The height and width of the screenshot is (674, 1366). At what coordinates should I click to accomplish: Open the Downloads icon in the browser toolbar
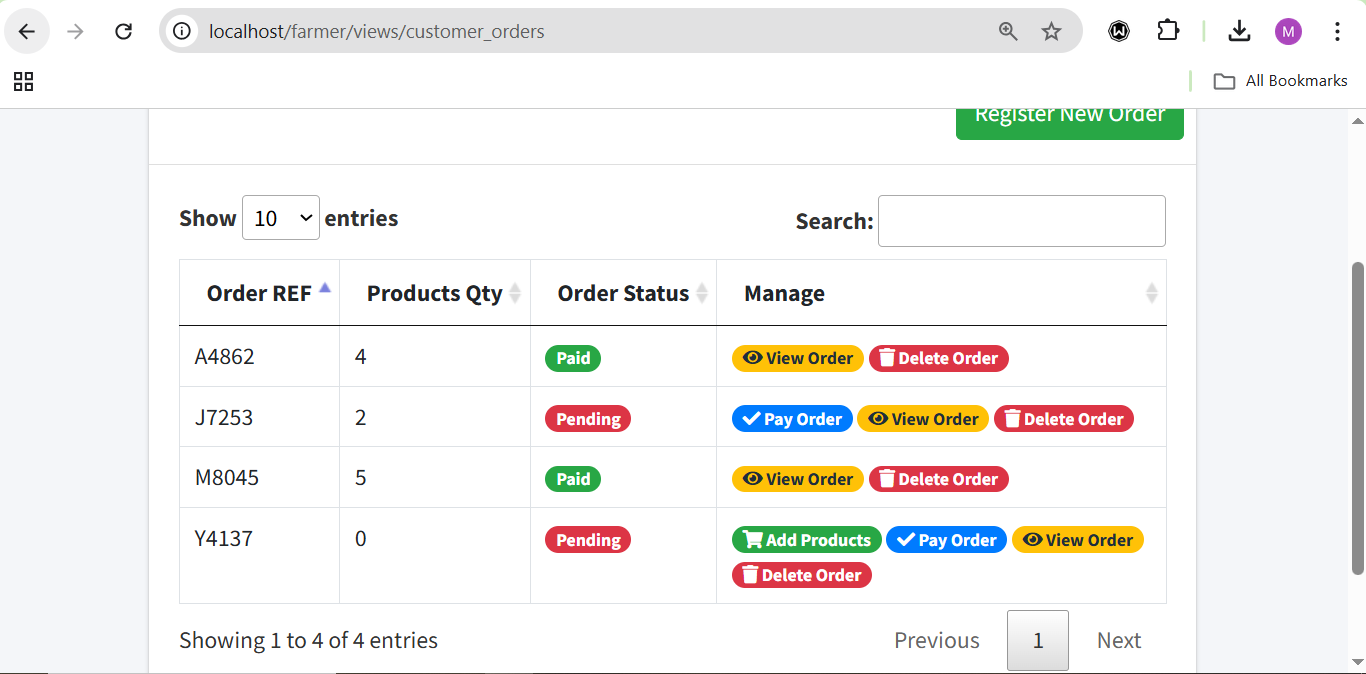point(1239,31)
